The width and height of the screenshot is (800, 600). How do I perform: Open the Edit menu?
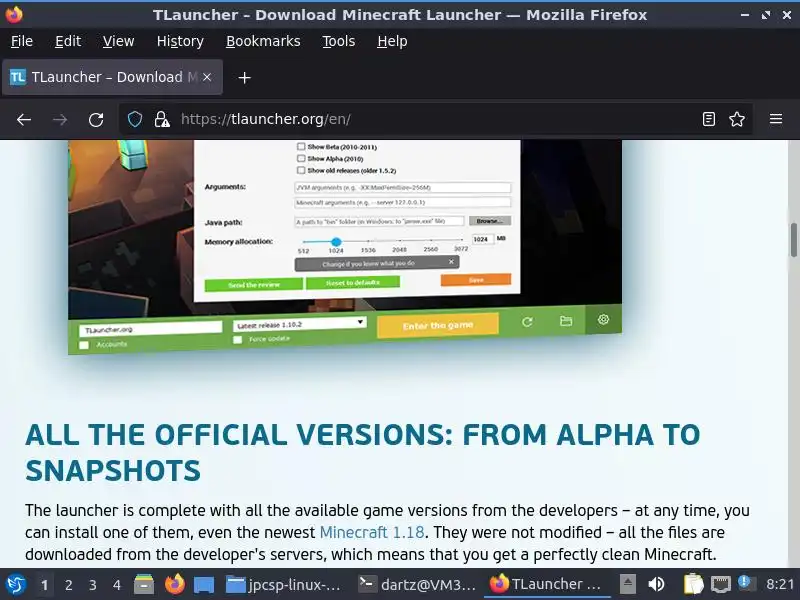(68, 41)
